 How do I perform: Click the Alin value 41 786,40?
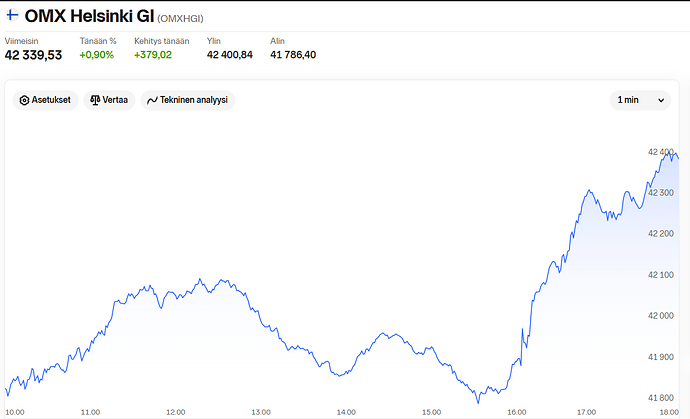[x=293, y=55]
